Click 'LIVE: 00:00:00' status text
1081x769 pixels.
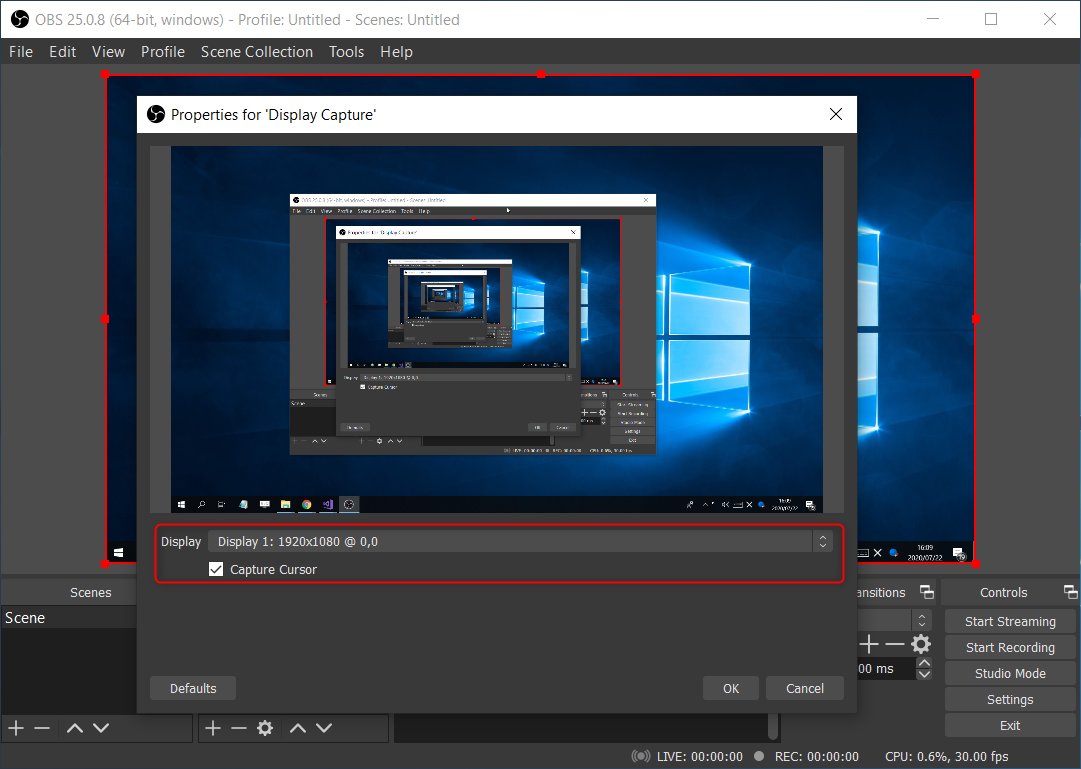pos(700,757)
